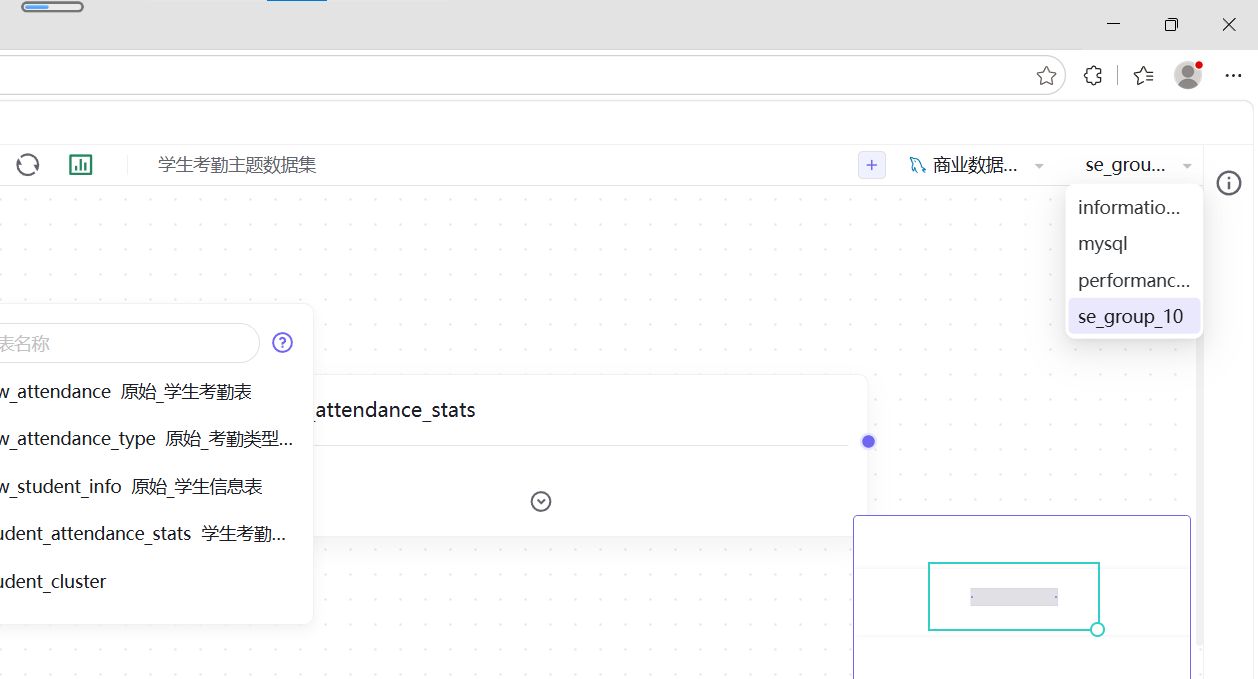Expand the attendance_stats card chevron

click(541, 501)
